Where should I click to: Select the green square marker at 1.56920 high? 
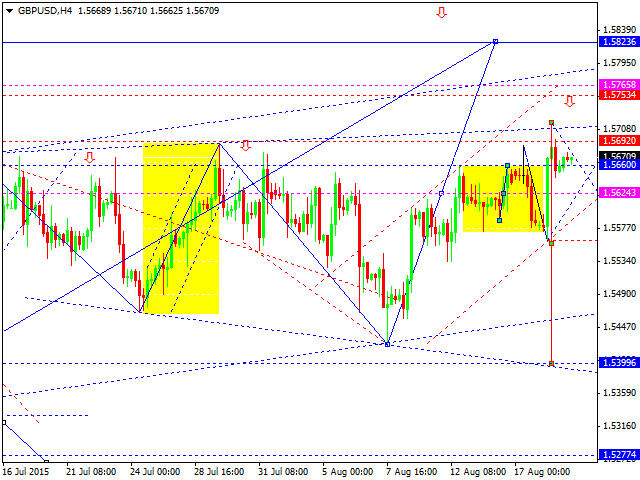point(552,123)
